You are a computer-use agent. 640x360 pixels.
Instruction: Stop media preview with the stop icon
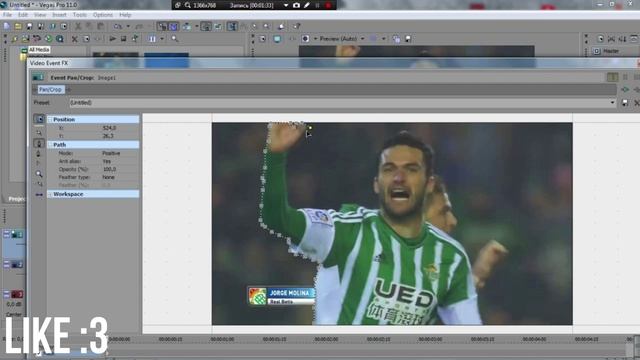[x=123, y=39]
